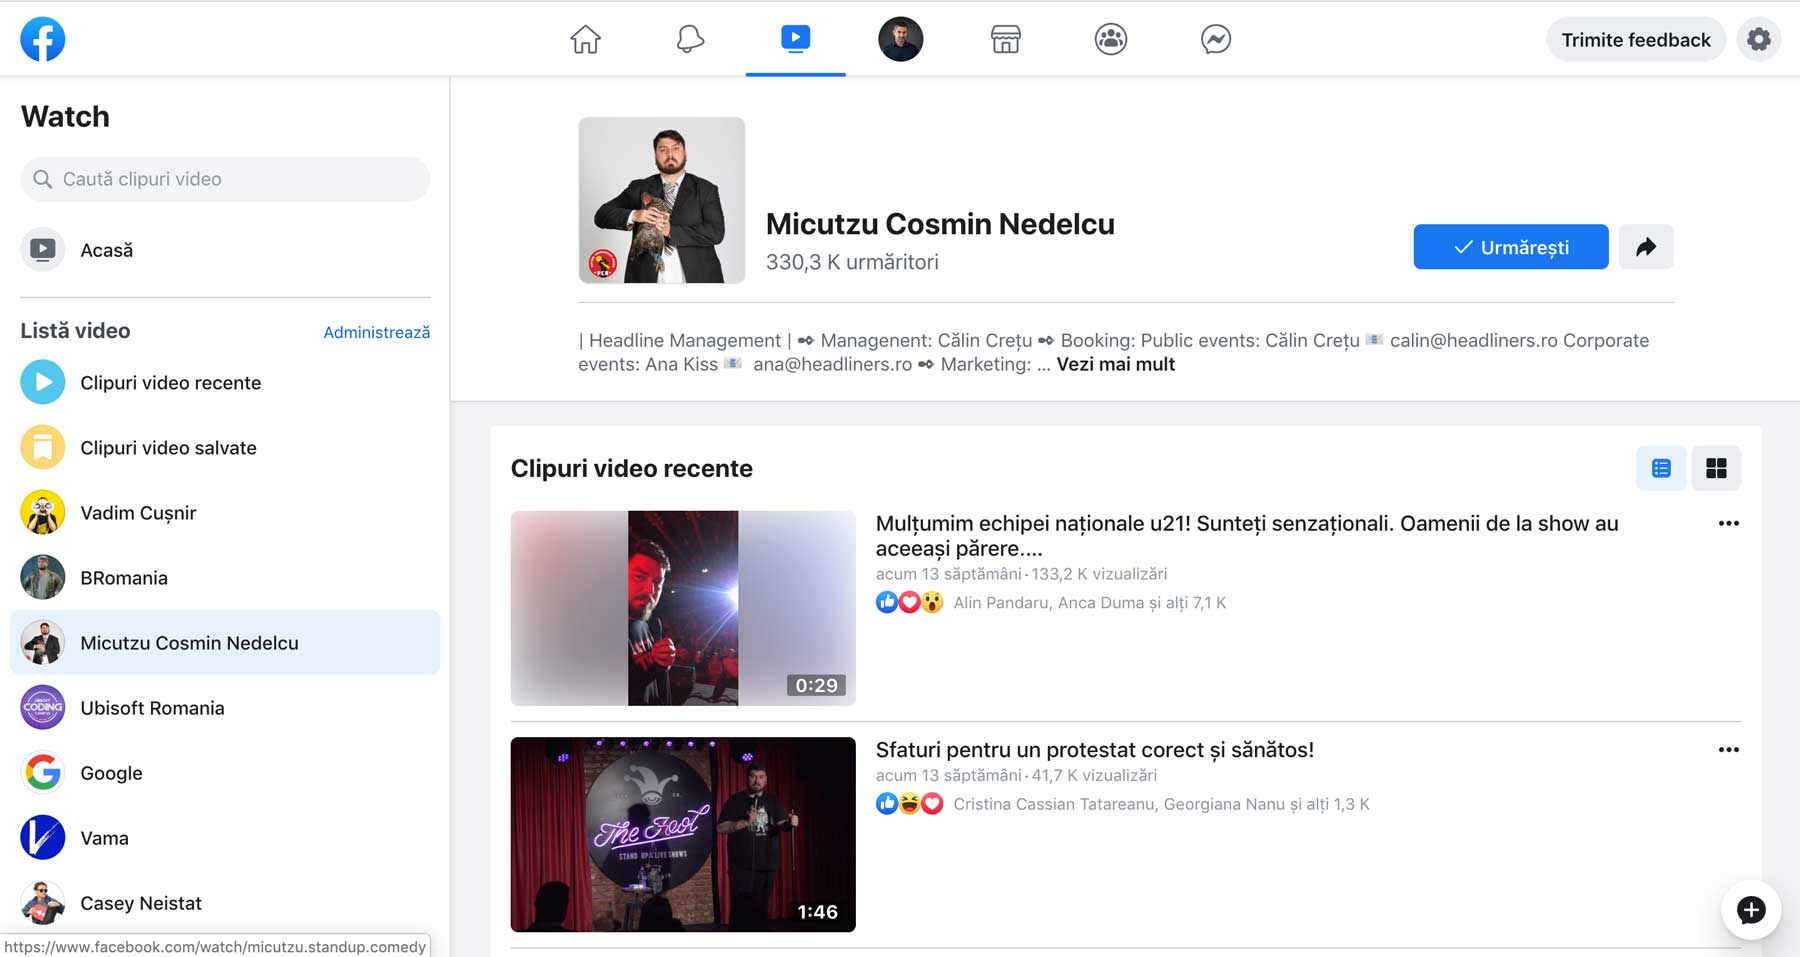Open options menu for Sfaturi pentru protestat video
This screenshot has height=957, width=1800.
1728,750
